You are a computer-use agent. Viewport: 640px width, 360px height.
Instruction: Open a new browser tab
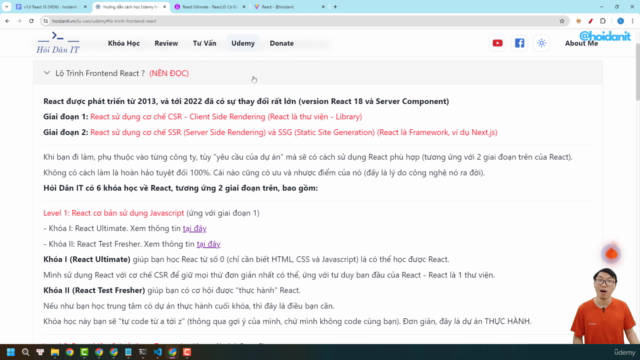(x=335, y=7)
